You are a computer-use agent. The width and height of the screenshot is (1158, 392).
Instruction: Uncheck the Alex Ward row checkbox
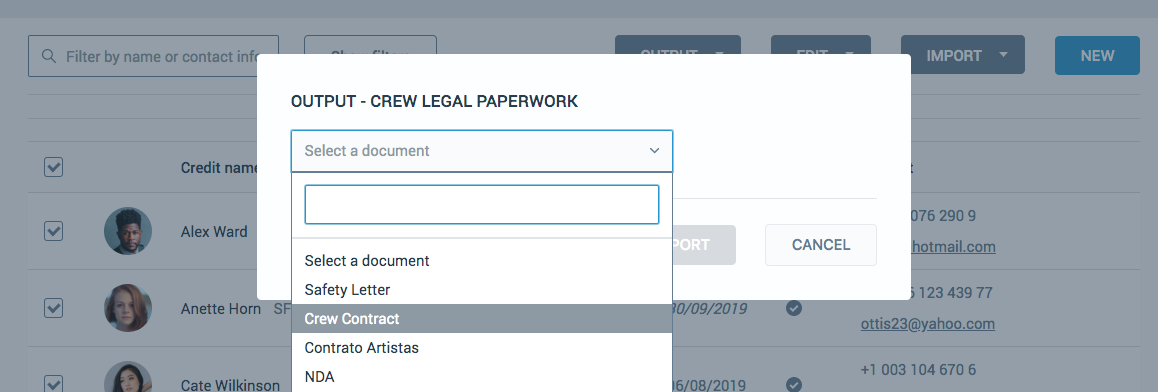[x=53, y=231]
